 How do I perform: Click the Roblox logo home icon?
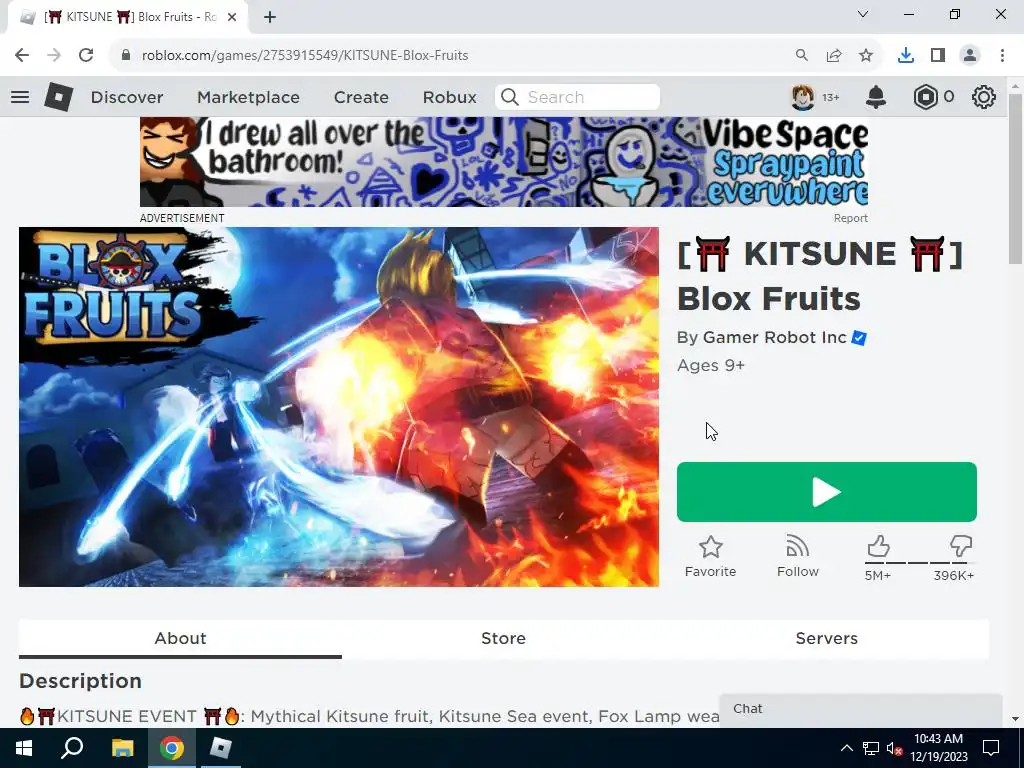tap(58, 97)
